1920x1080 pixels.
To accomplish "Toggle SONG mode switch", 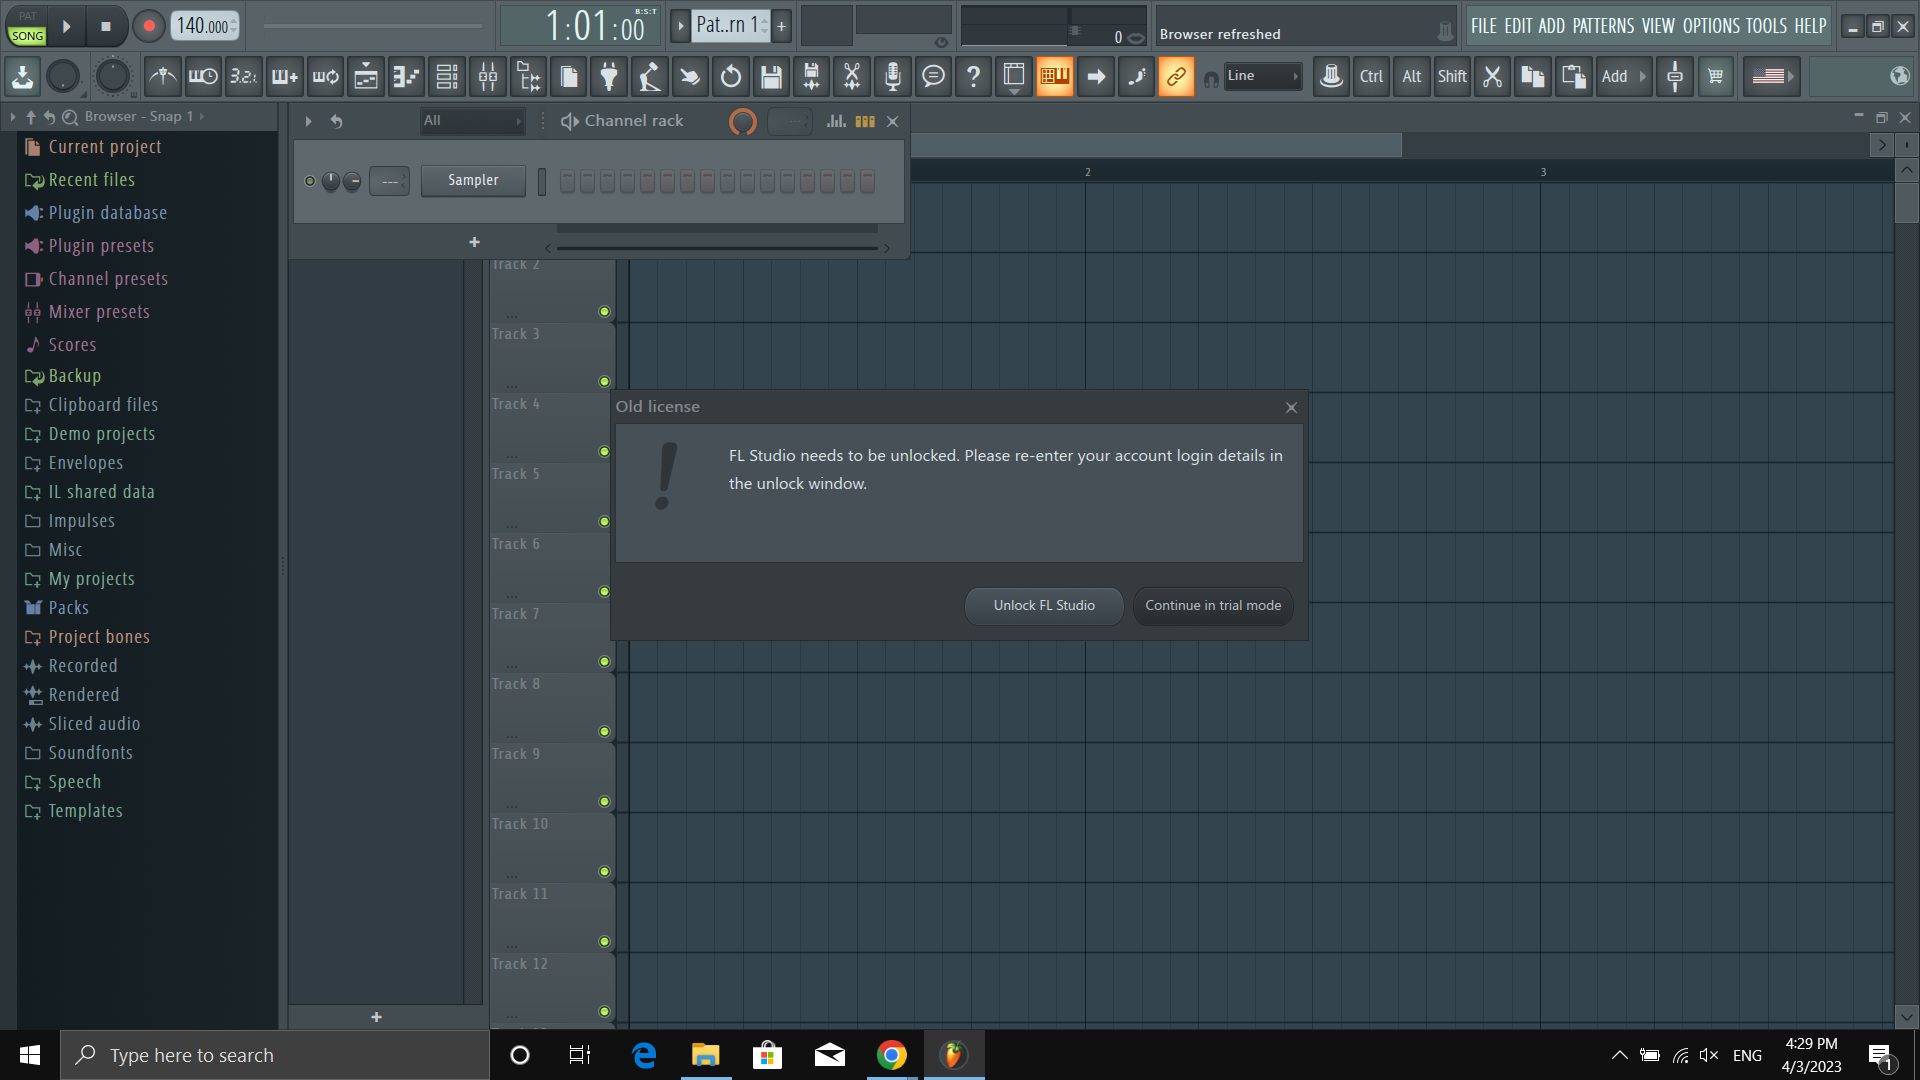I will (27, 35).
